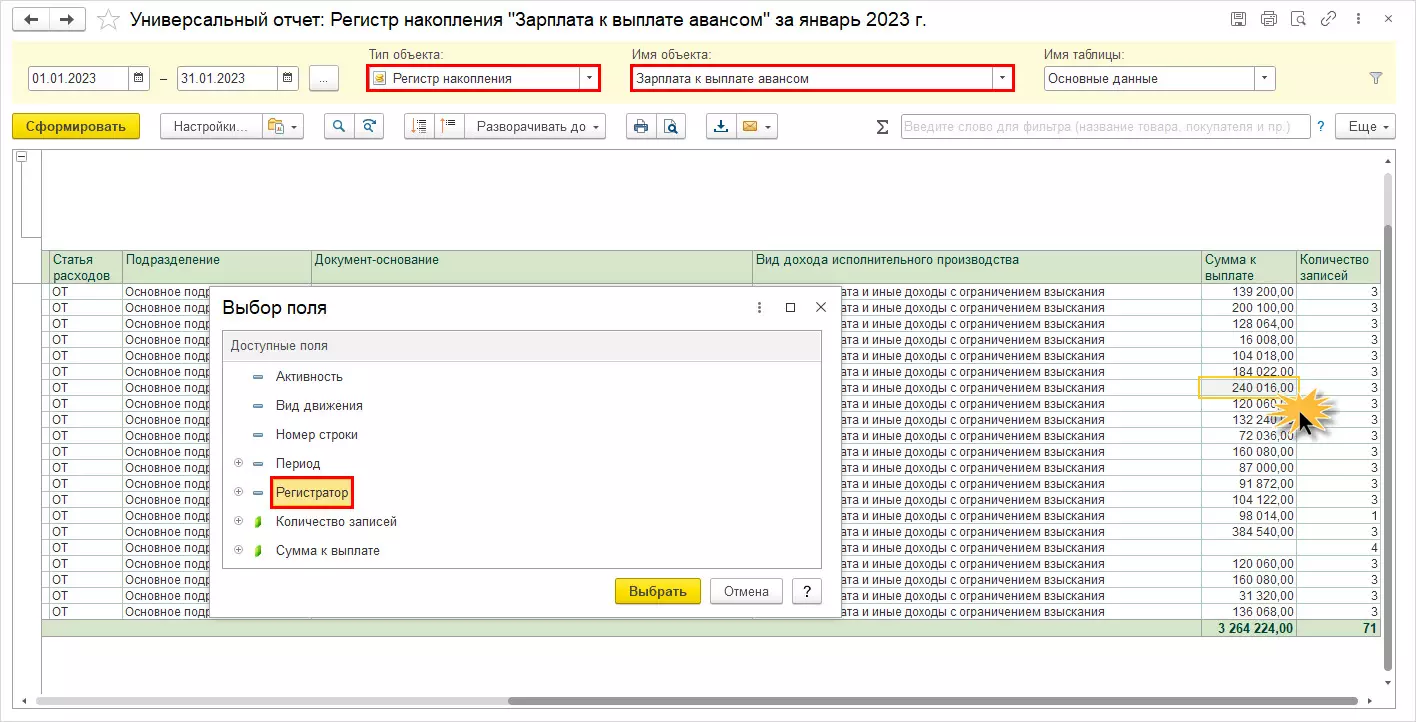Click the vertical scrollbar of the report
The width and height of the screenshot is (1416, 722).
[x=1386, y=447]
